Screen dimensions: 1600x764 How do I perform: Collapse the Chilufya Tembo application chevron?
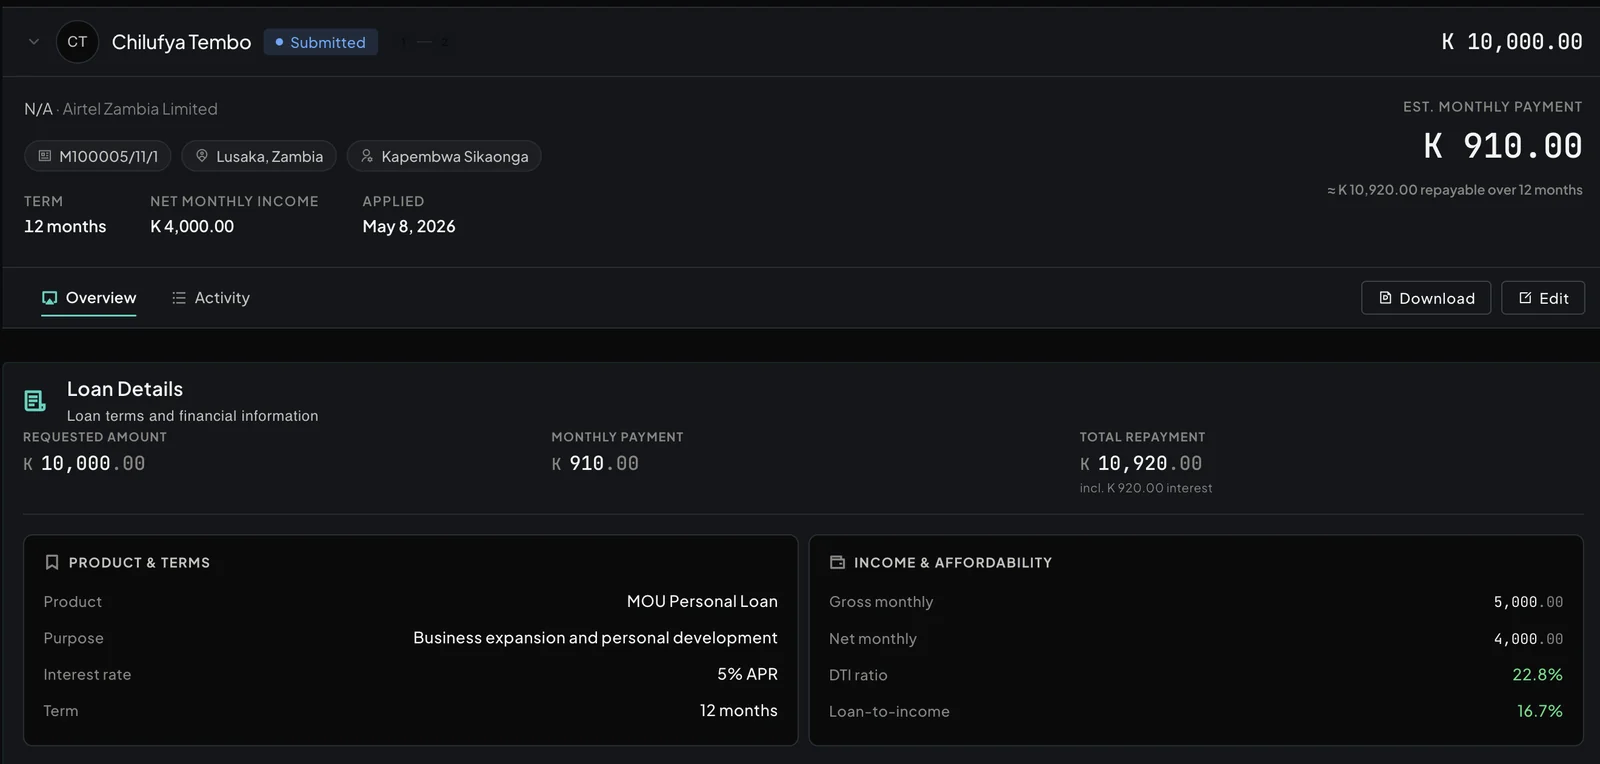click(x=34, y=42)
